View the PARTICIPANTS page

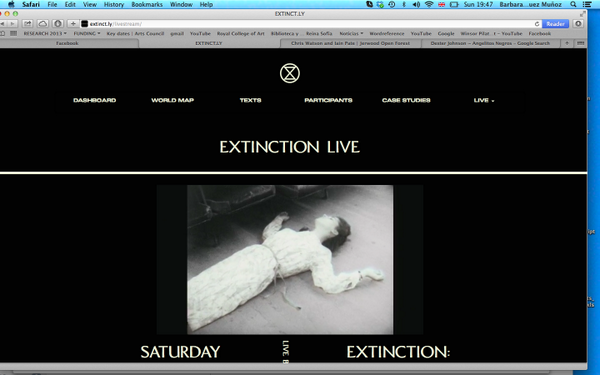(x=328, y=100)
